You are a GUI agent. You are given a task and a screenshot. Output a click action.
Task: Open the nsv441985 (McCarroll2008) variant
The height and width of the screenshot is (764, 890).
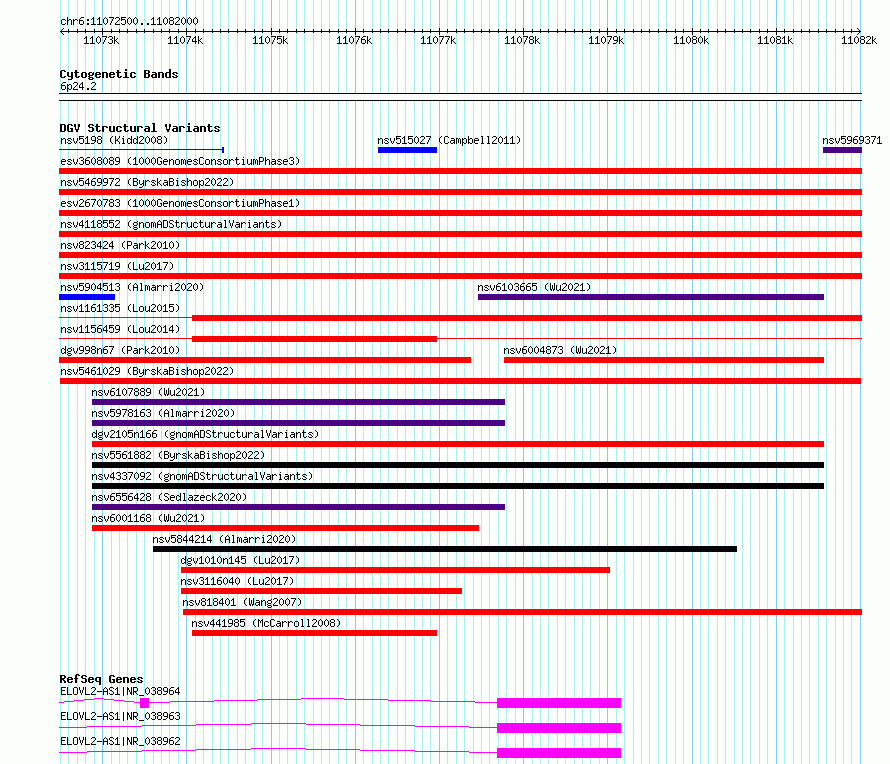tap(266, 623)
